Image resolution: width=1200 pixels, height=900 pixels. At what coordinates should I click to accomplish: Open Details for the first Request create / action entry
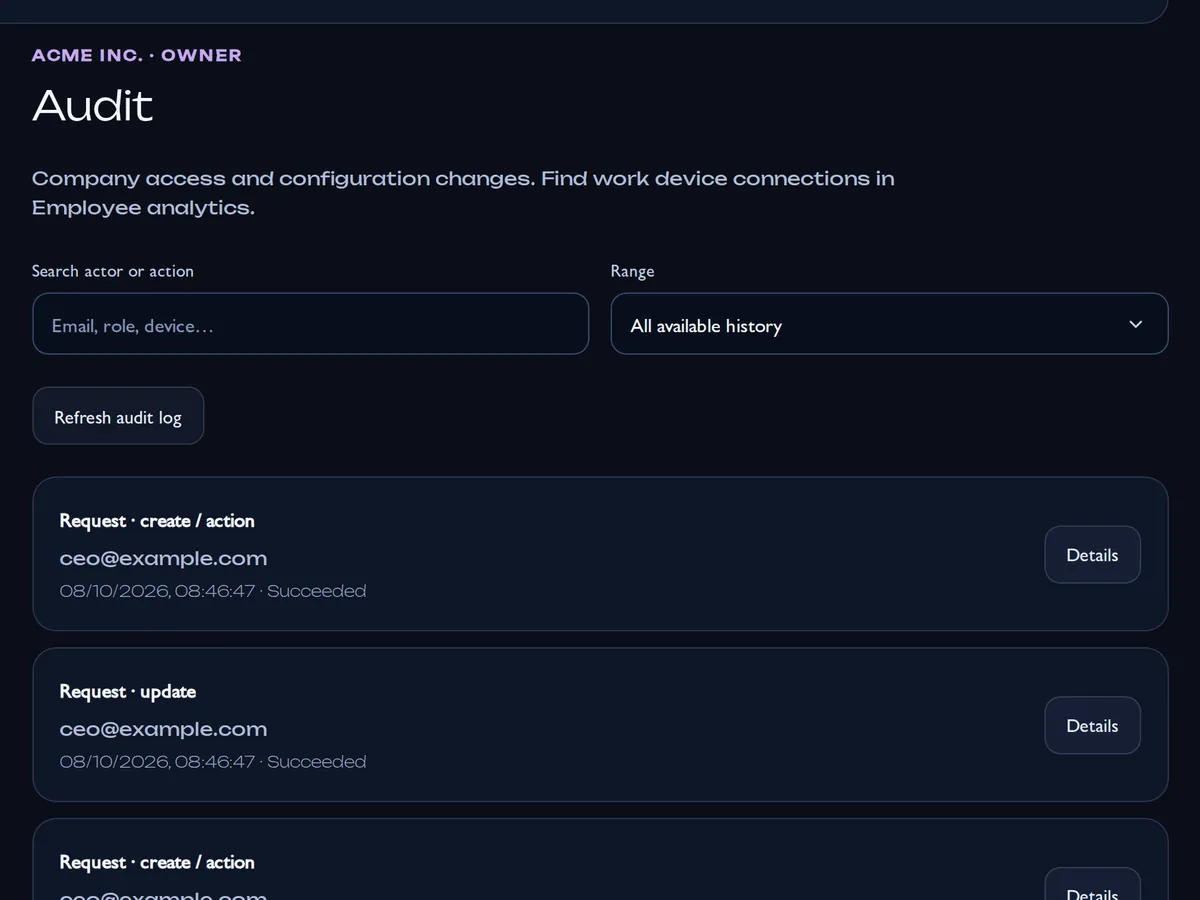1092,554
